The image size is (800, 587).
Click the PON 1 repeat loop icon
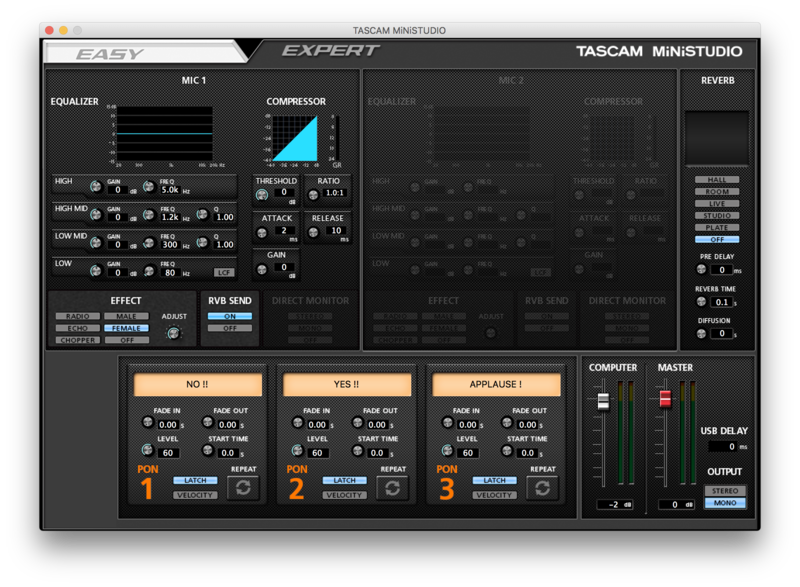point(243,487)
